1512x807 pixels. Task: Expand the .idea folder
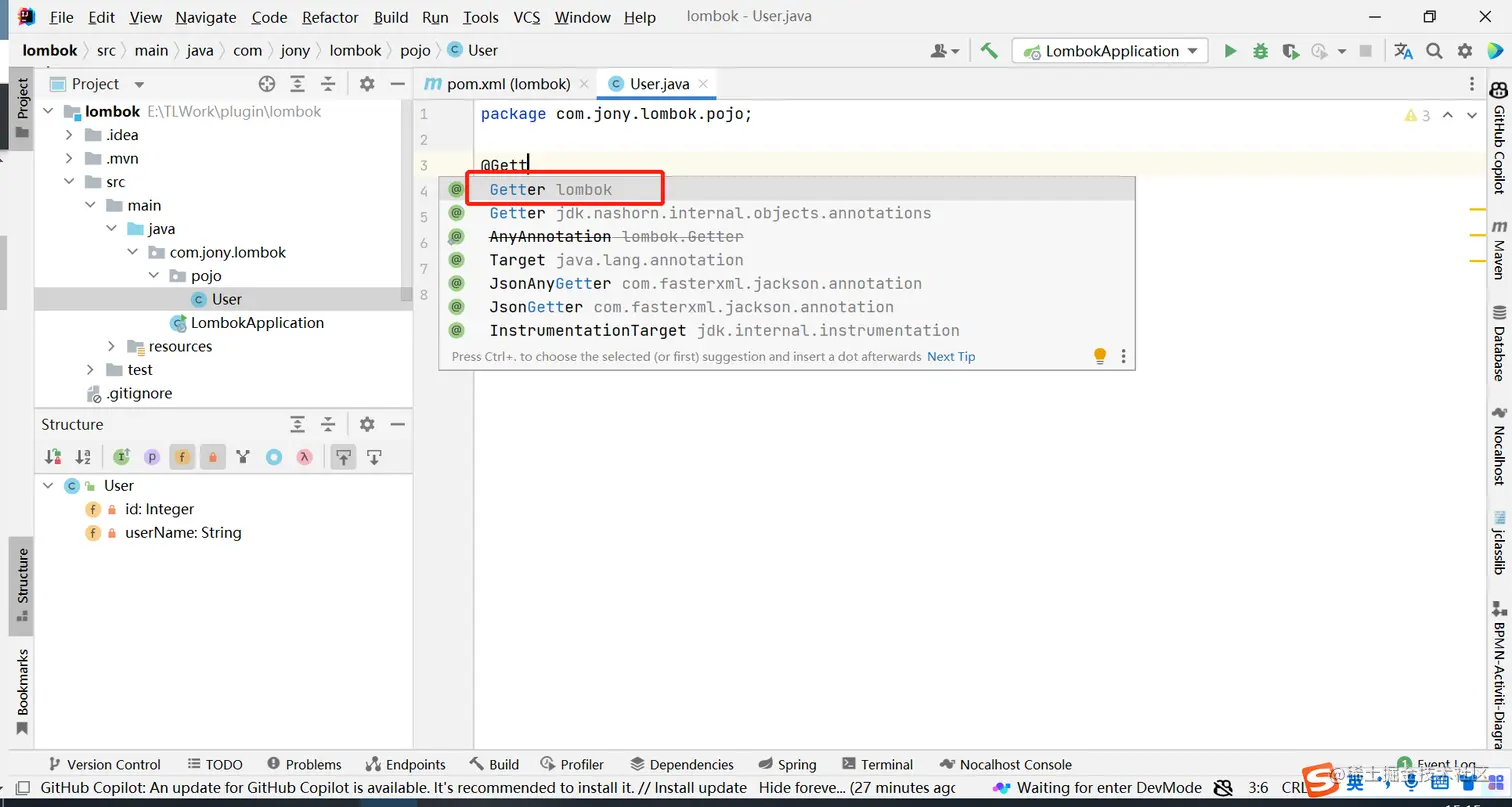68,135
